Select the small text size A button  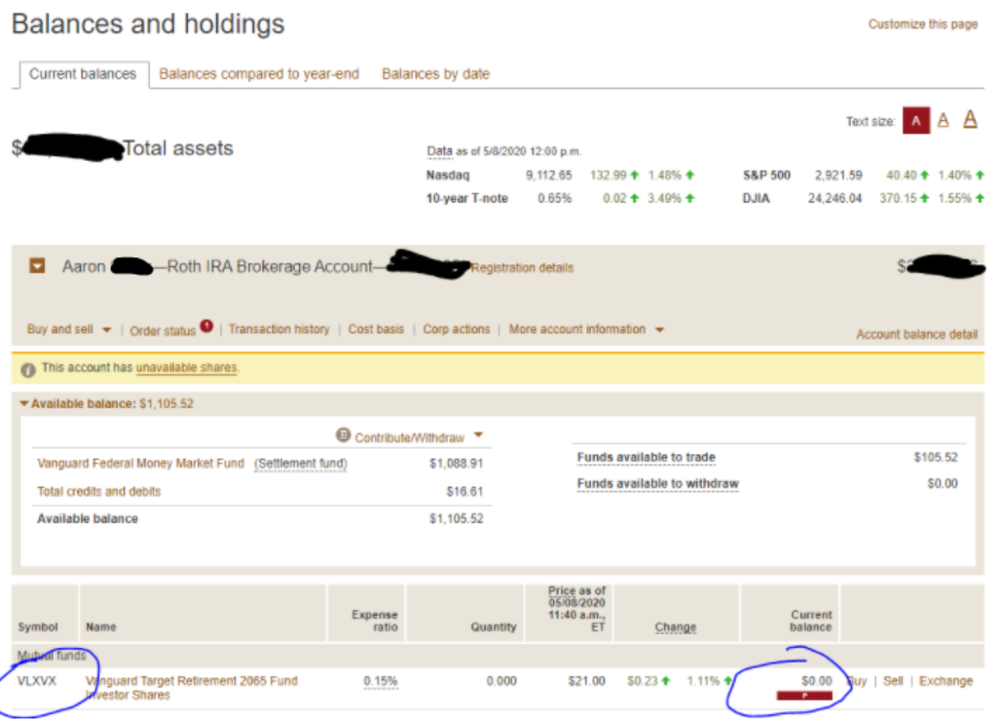(916, 120)
